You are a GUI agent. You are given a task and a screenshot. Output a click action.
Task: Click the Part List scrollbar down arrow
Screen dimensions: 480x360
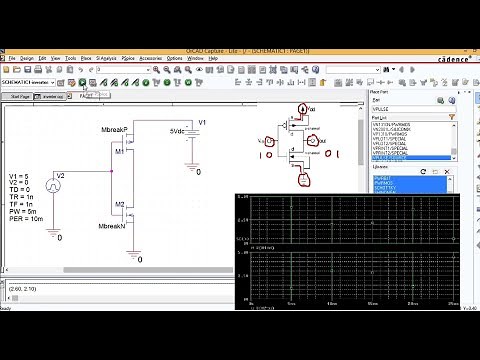(x=454, y=158)
